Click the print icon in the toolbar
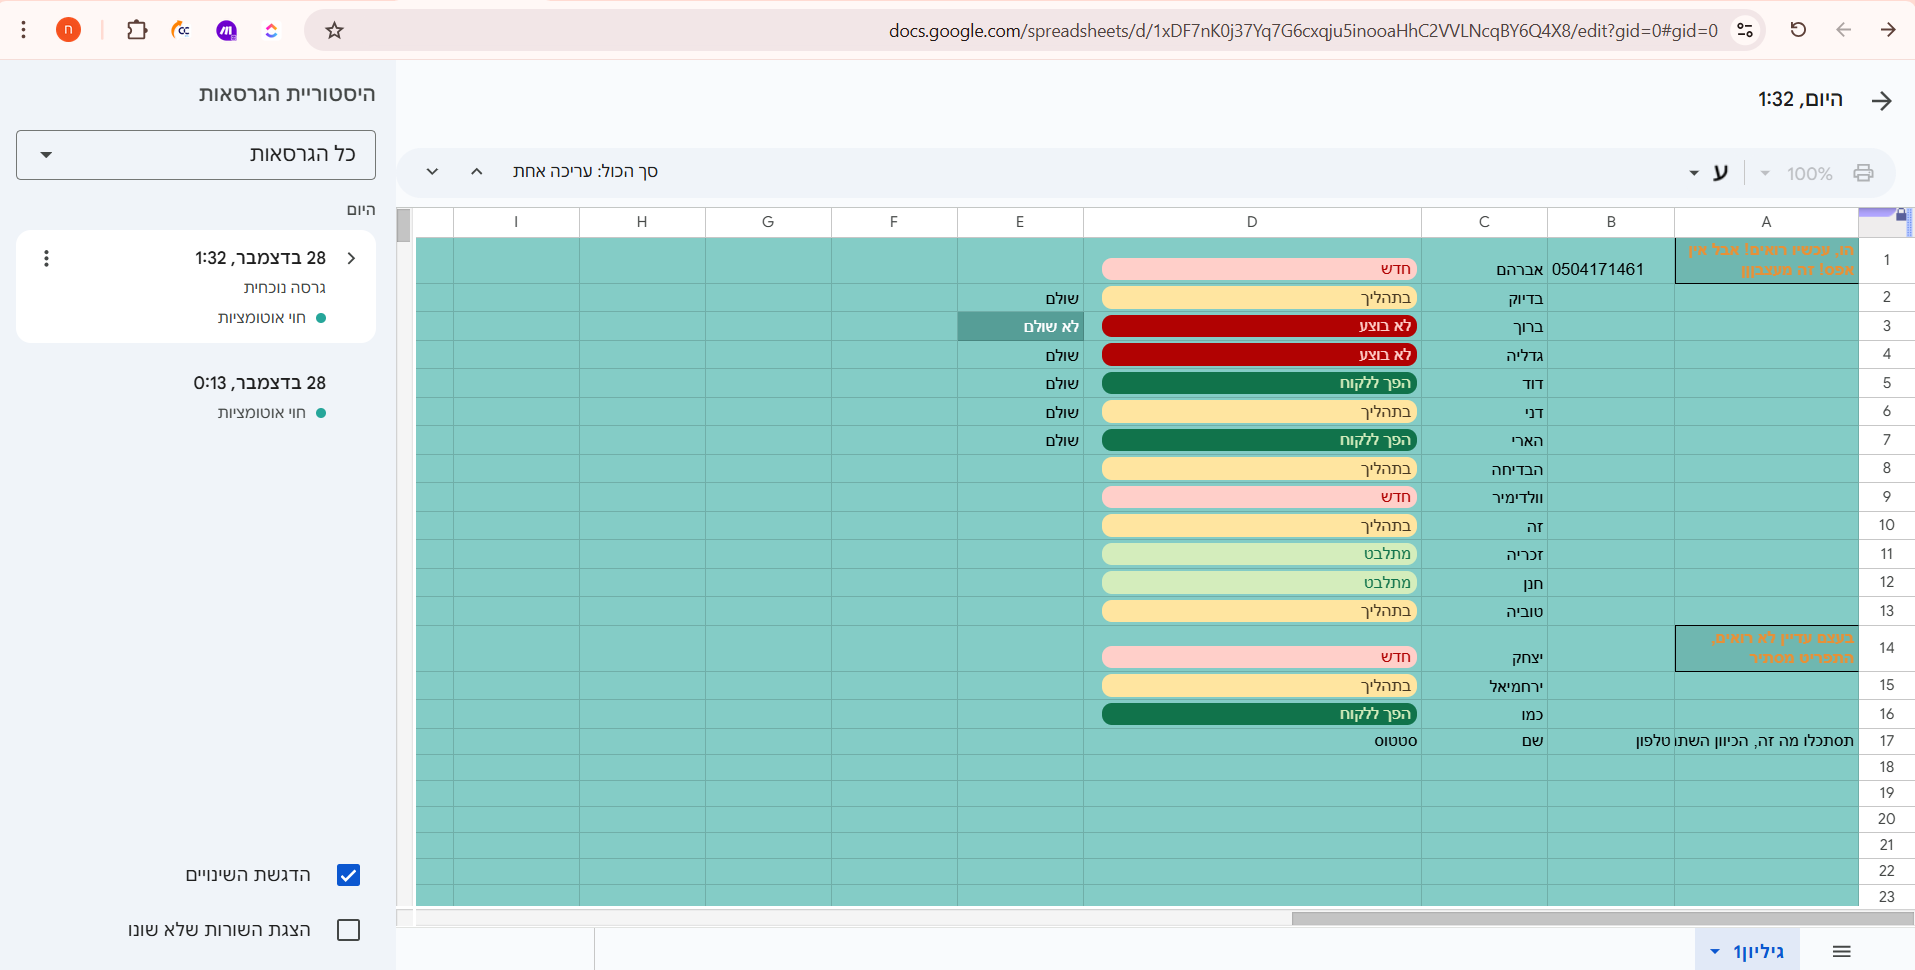1915x970 pixels. coord(1863,173)
